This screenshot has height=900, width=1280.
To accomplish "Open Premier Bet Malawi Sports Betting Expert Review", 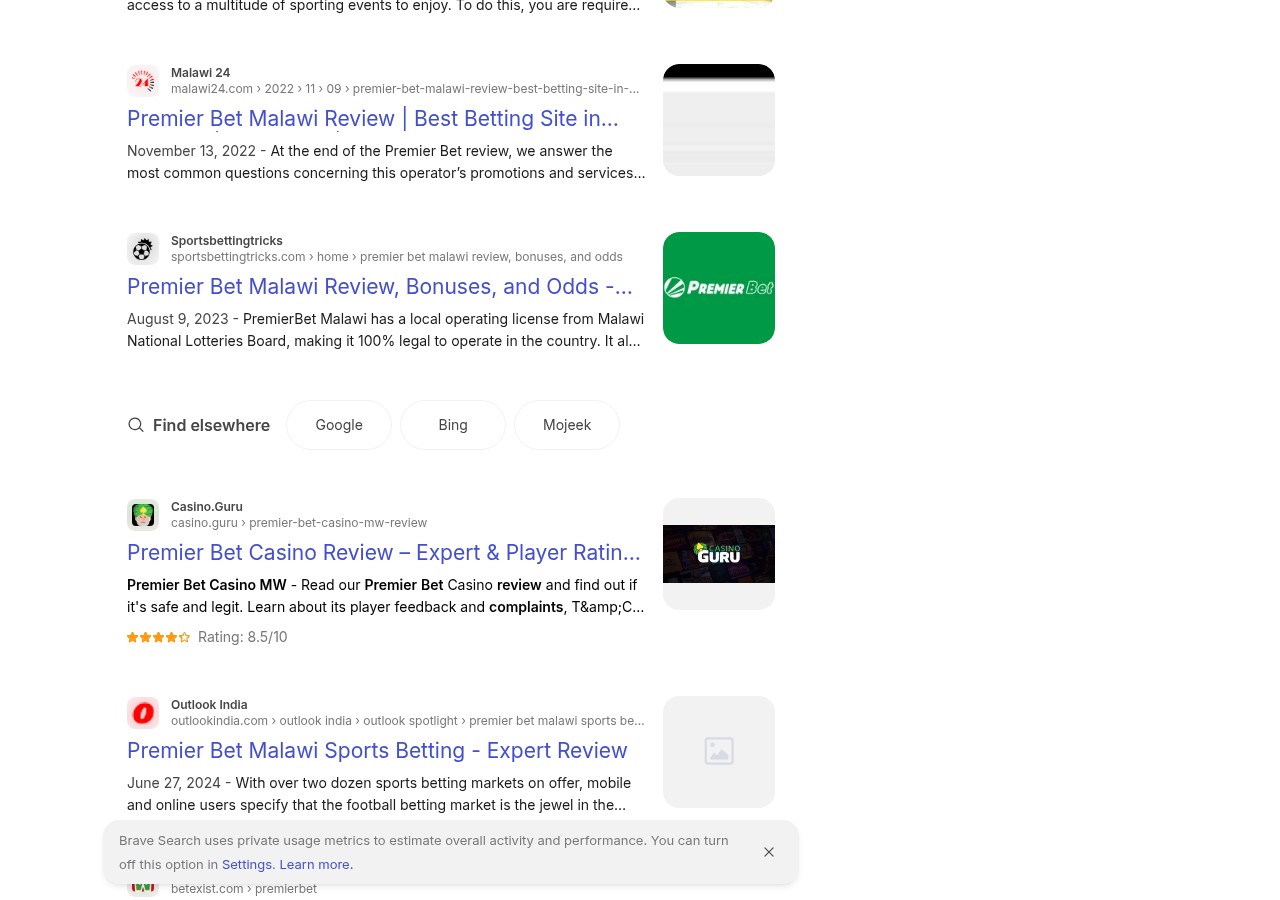I will click(377, 750).
